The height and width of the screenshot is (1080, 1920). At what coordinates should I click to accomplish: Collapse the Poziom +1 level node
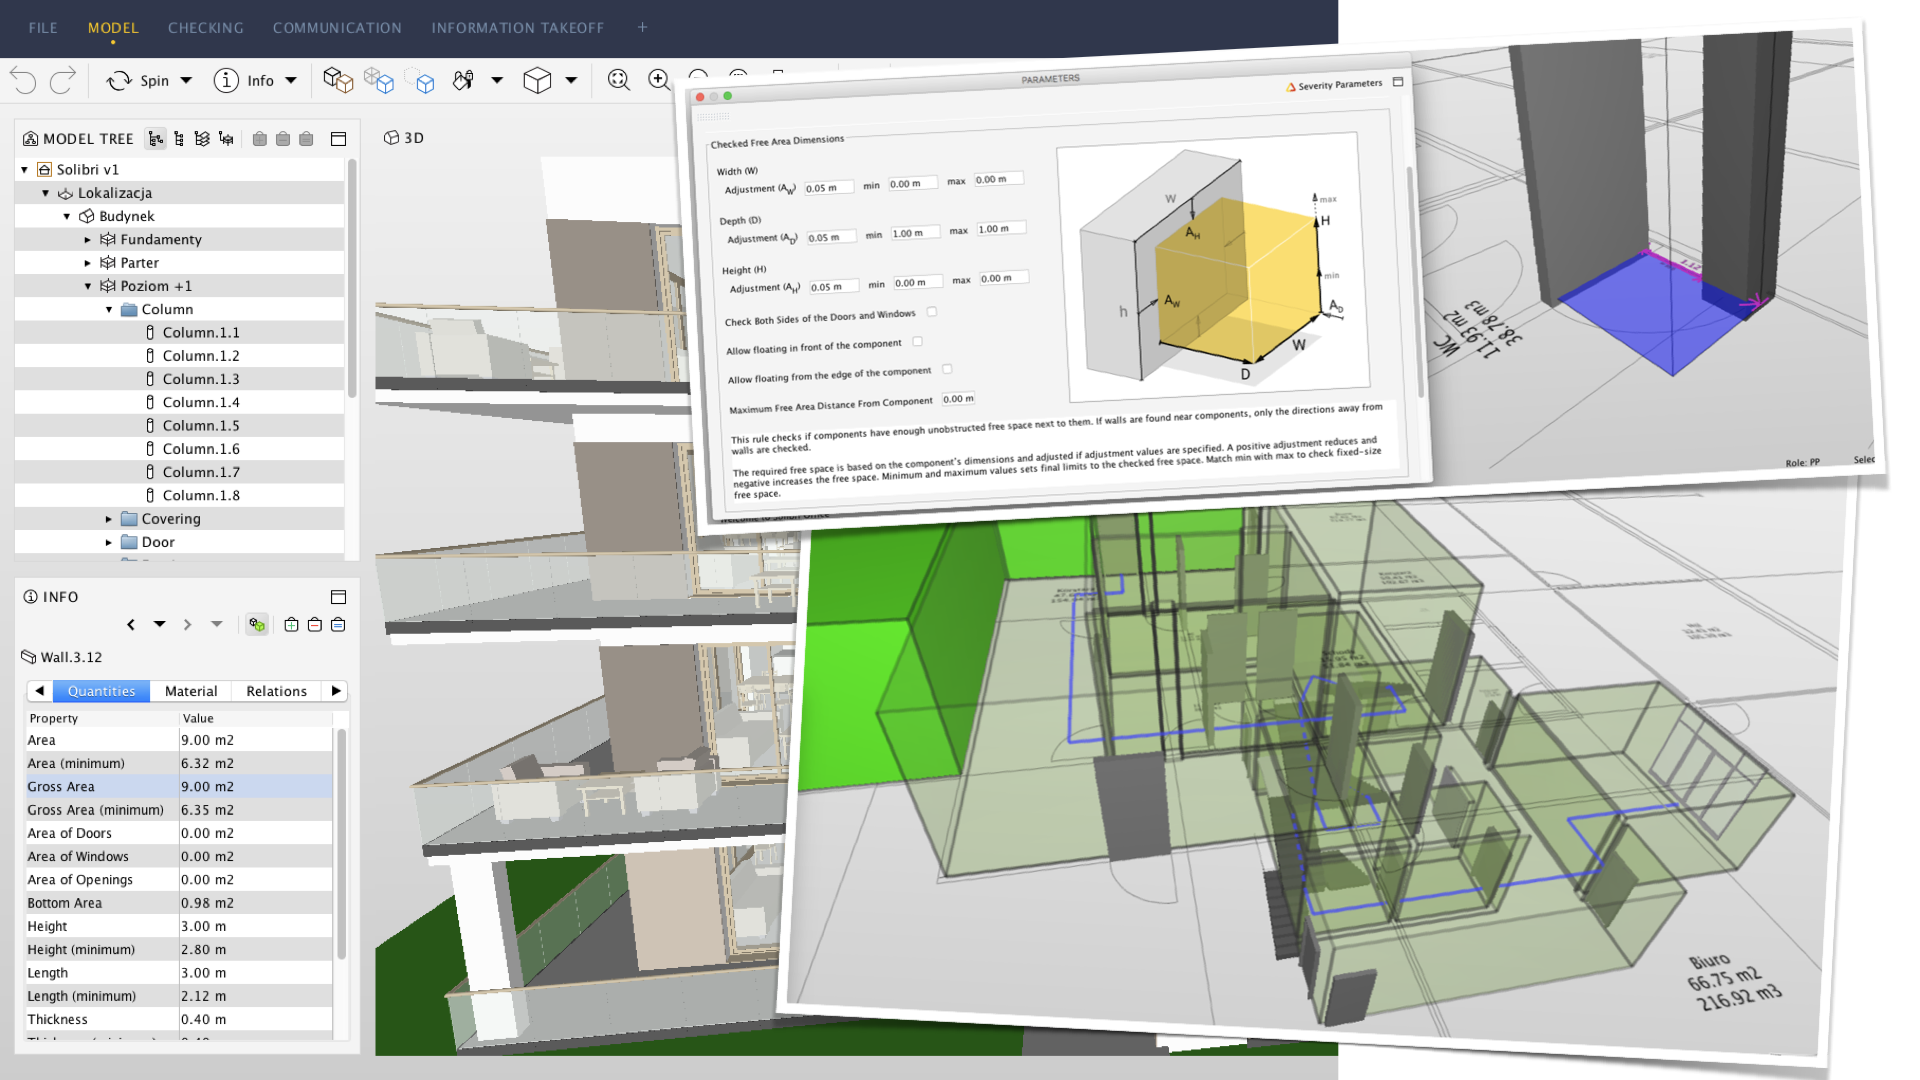[88, 286]
